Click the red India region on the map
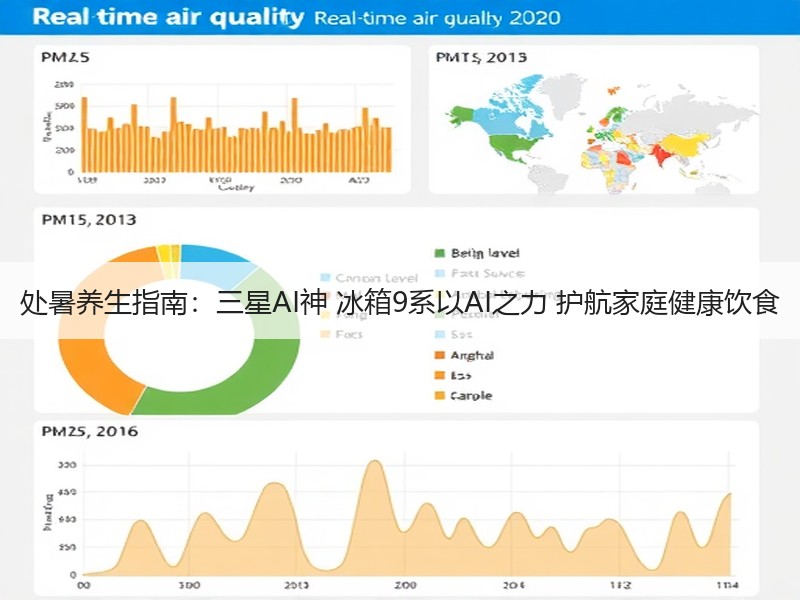 (x=661, y=155)
